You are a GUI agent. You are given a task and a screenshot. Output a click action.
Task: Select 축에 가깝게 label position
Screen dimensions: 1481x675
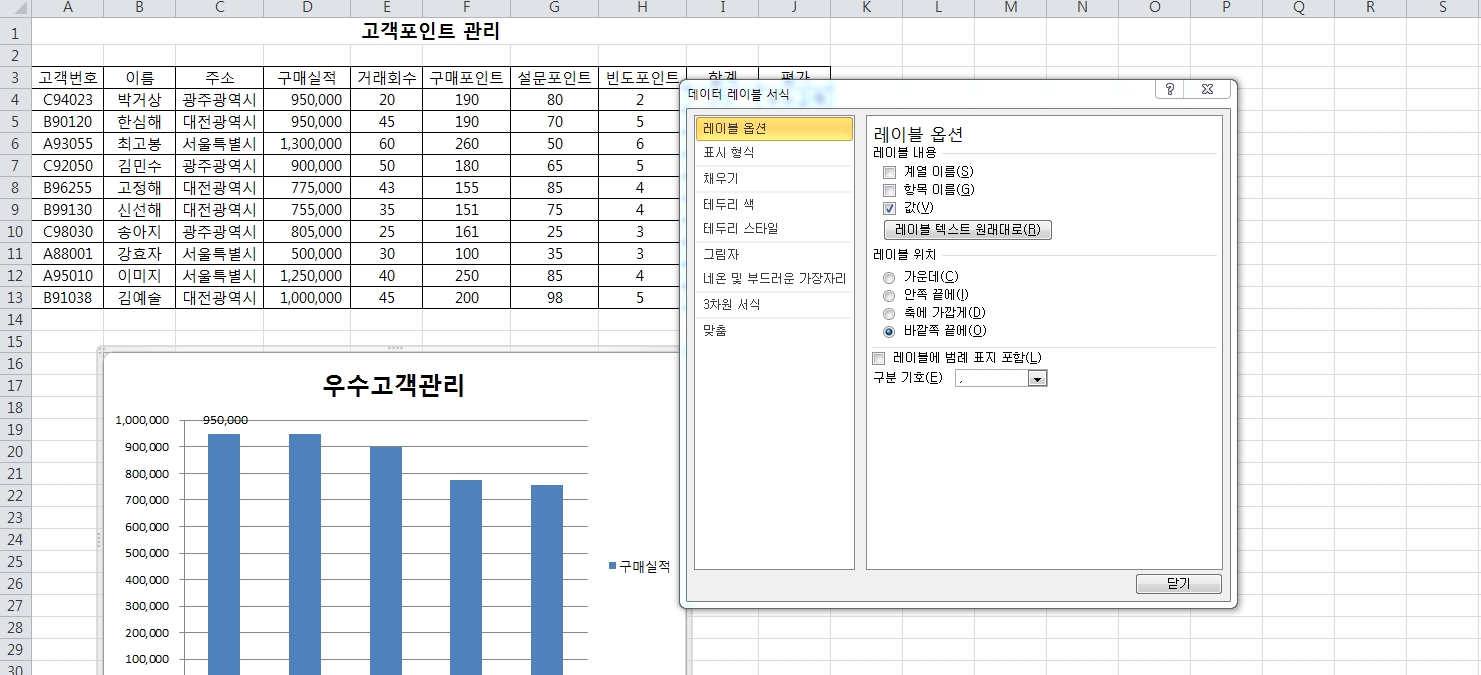pos(889,313)
